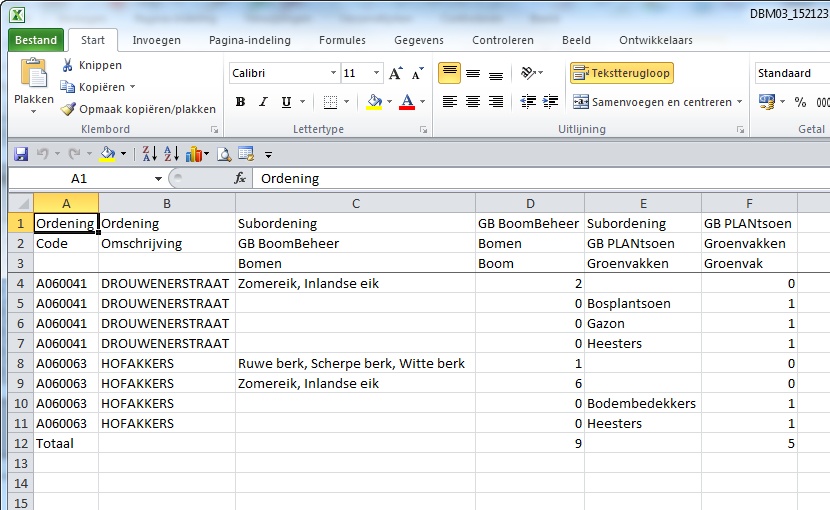Decrease the cell indent

coord(528,102)
